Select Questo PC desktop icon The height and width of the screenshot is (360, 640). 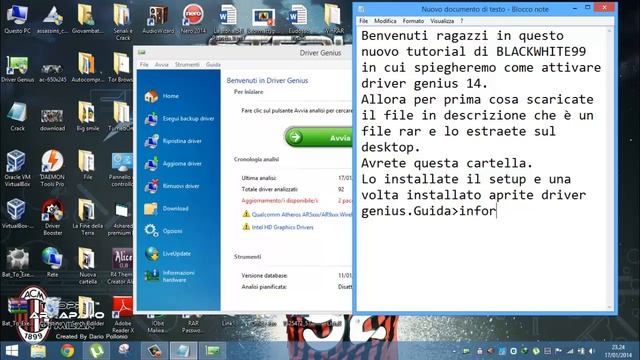17,19
